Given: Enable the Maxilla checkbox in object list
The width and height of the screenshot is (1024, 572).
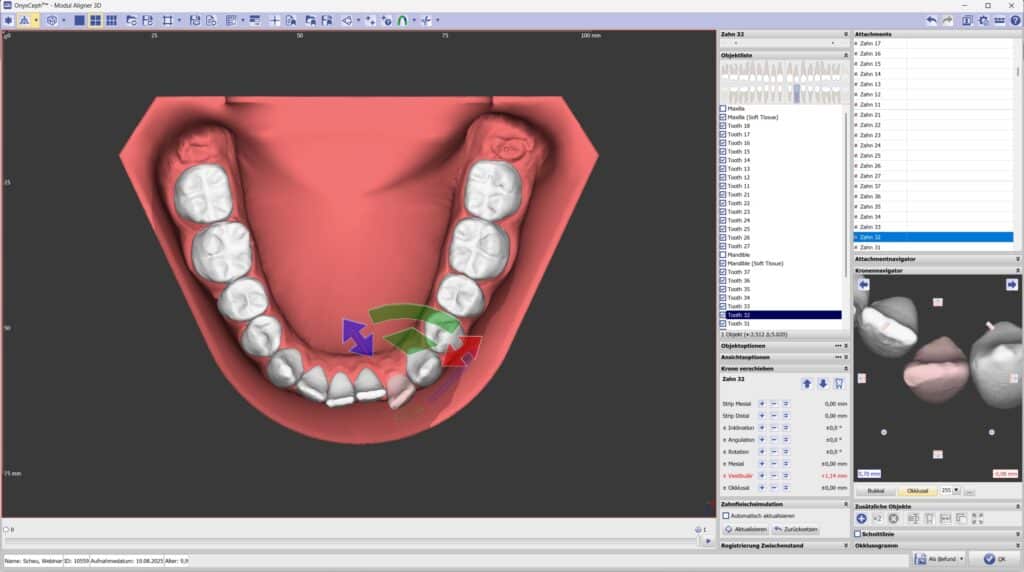Looking at the screenshot, I should [723, 108].
